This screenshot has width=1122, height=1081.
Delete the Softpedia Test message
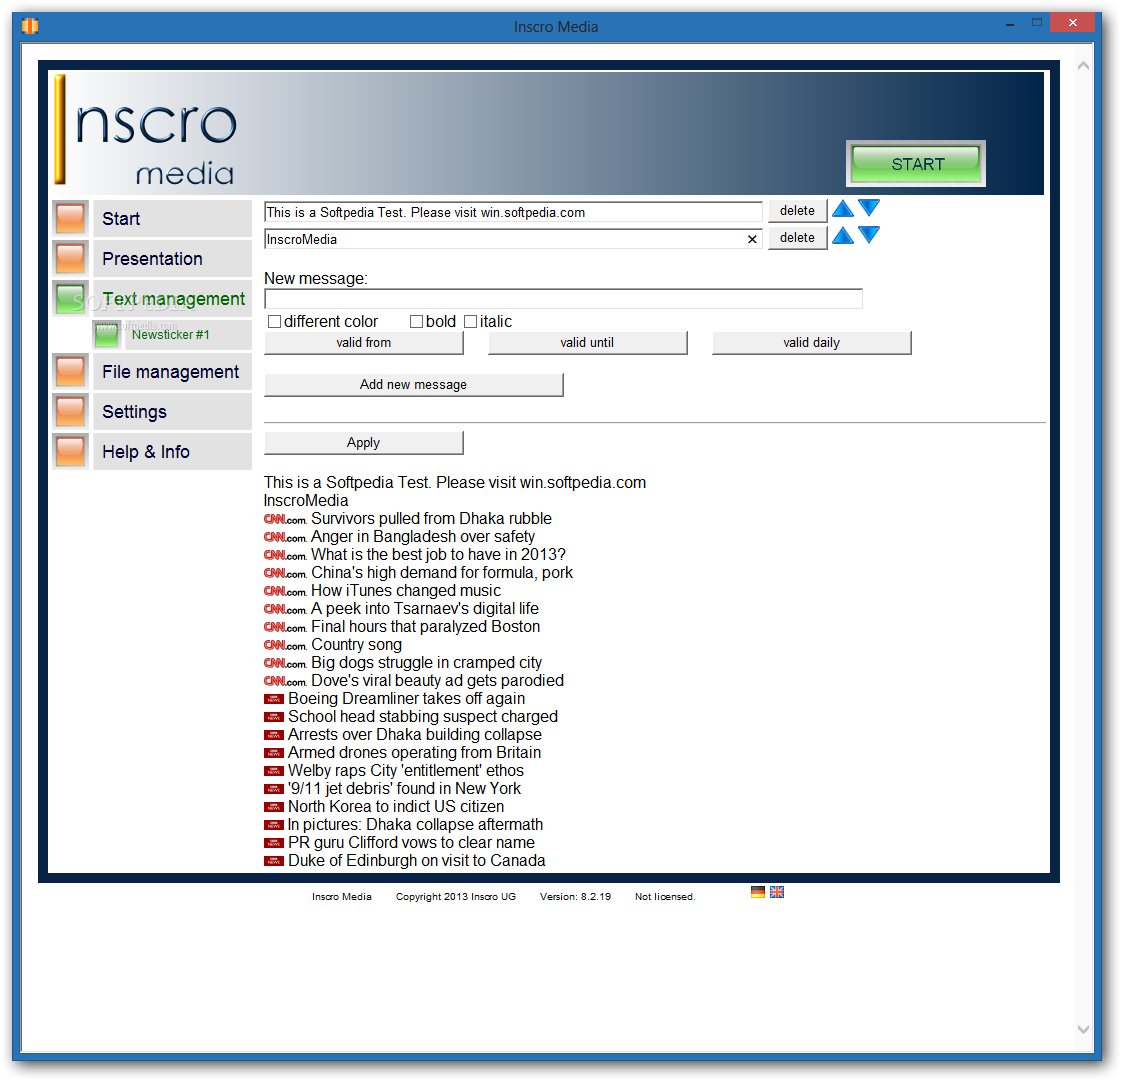tap(798, 210)
